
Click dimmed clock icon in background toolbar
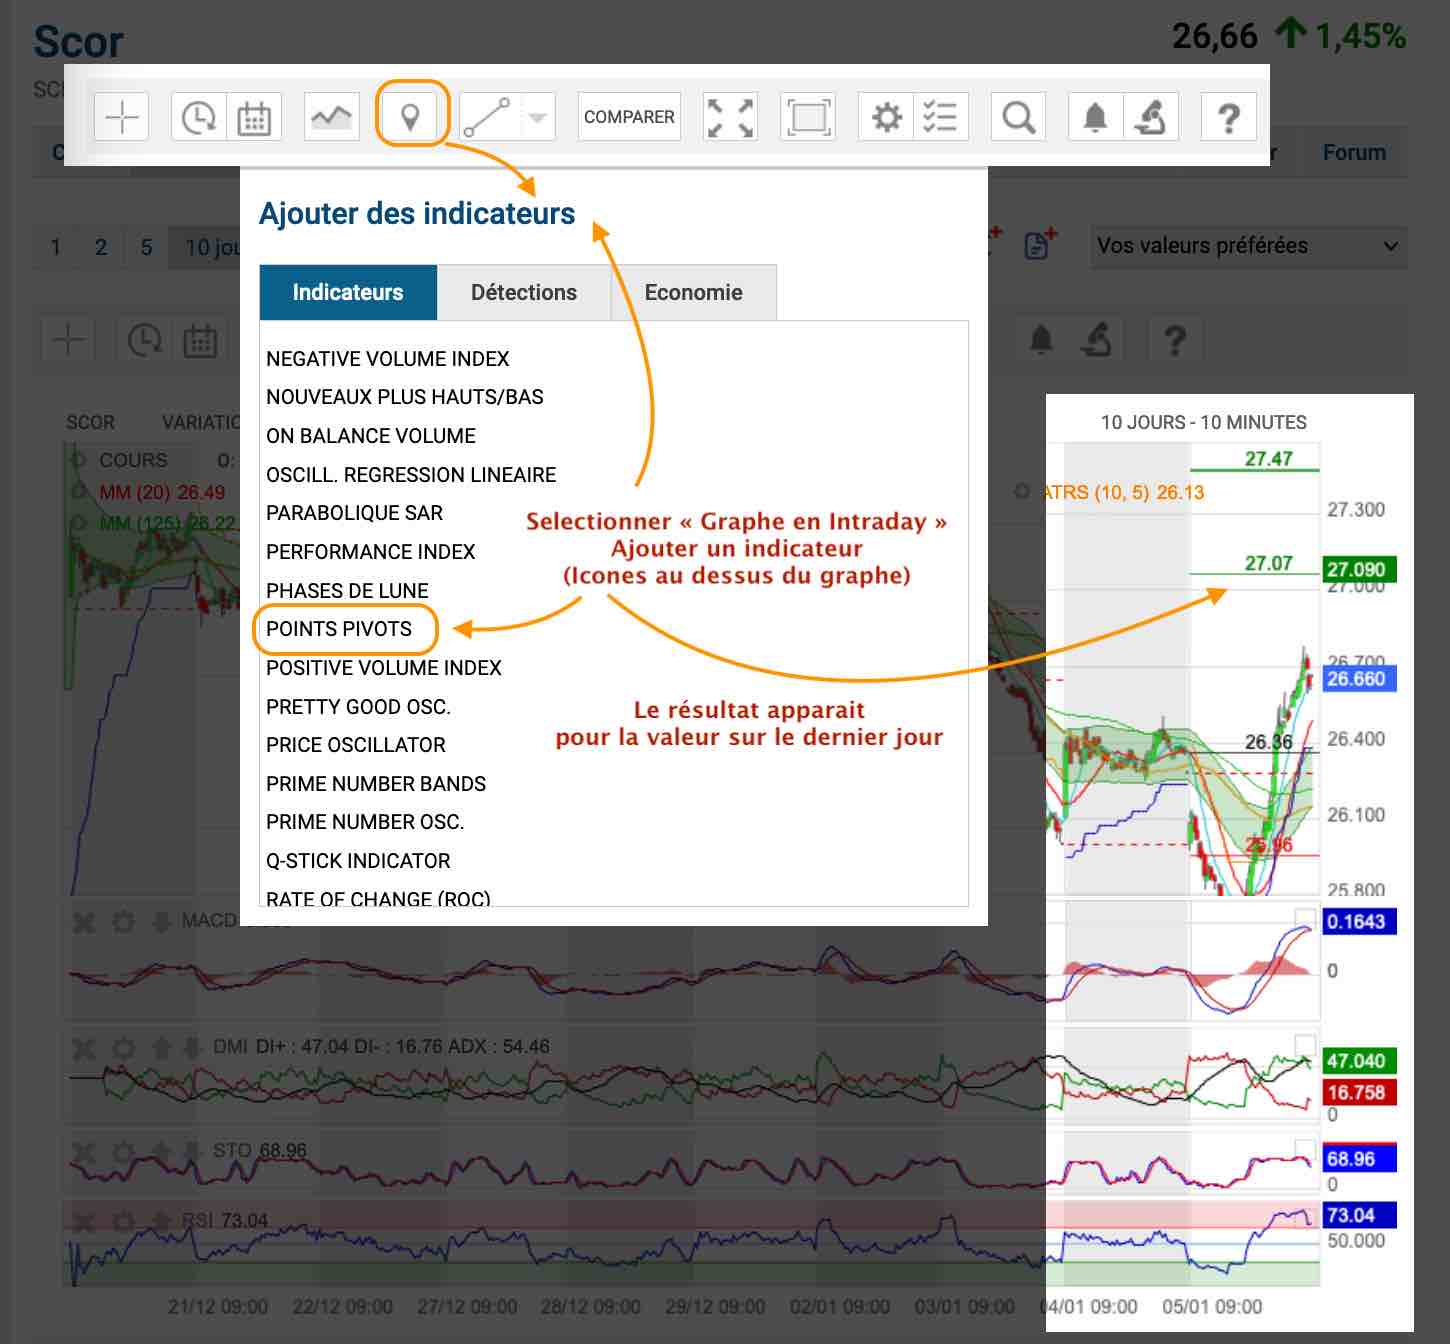coord(145,340)
